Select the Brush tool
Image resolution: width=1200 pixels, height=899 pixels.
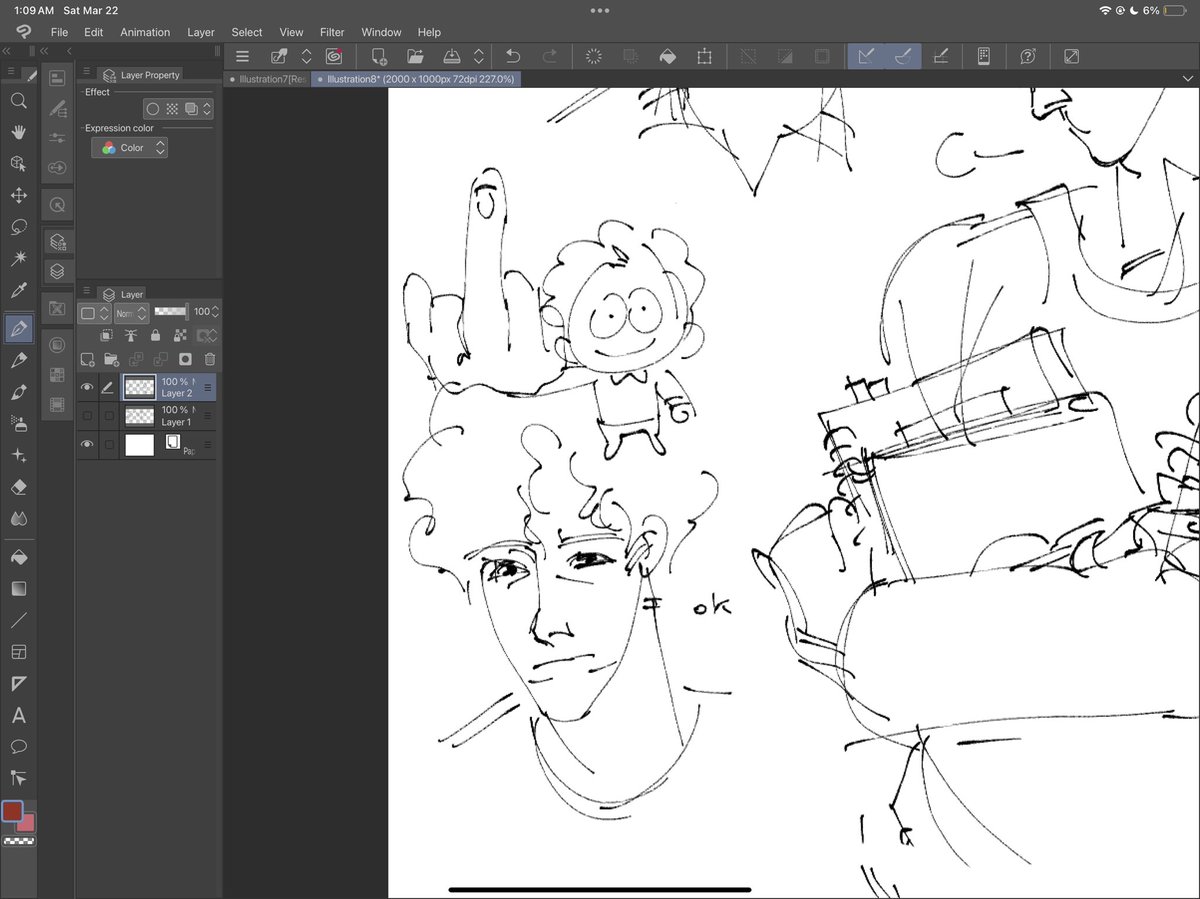(x=18, y=392)
